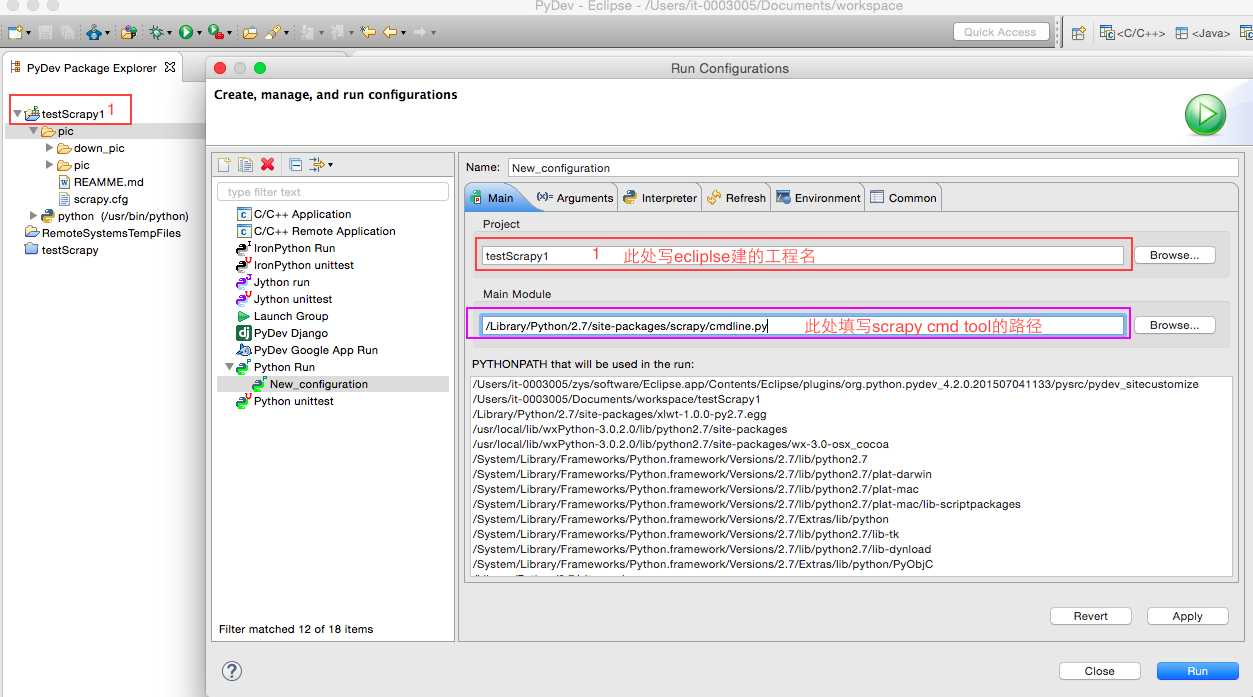1253x697 pixels.
Task: Click the Project text field
Action: [x=802, y=255]
